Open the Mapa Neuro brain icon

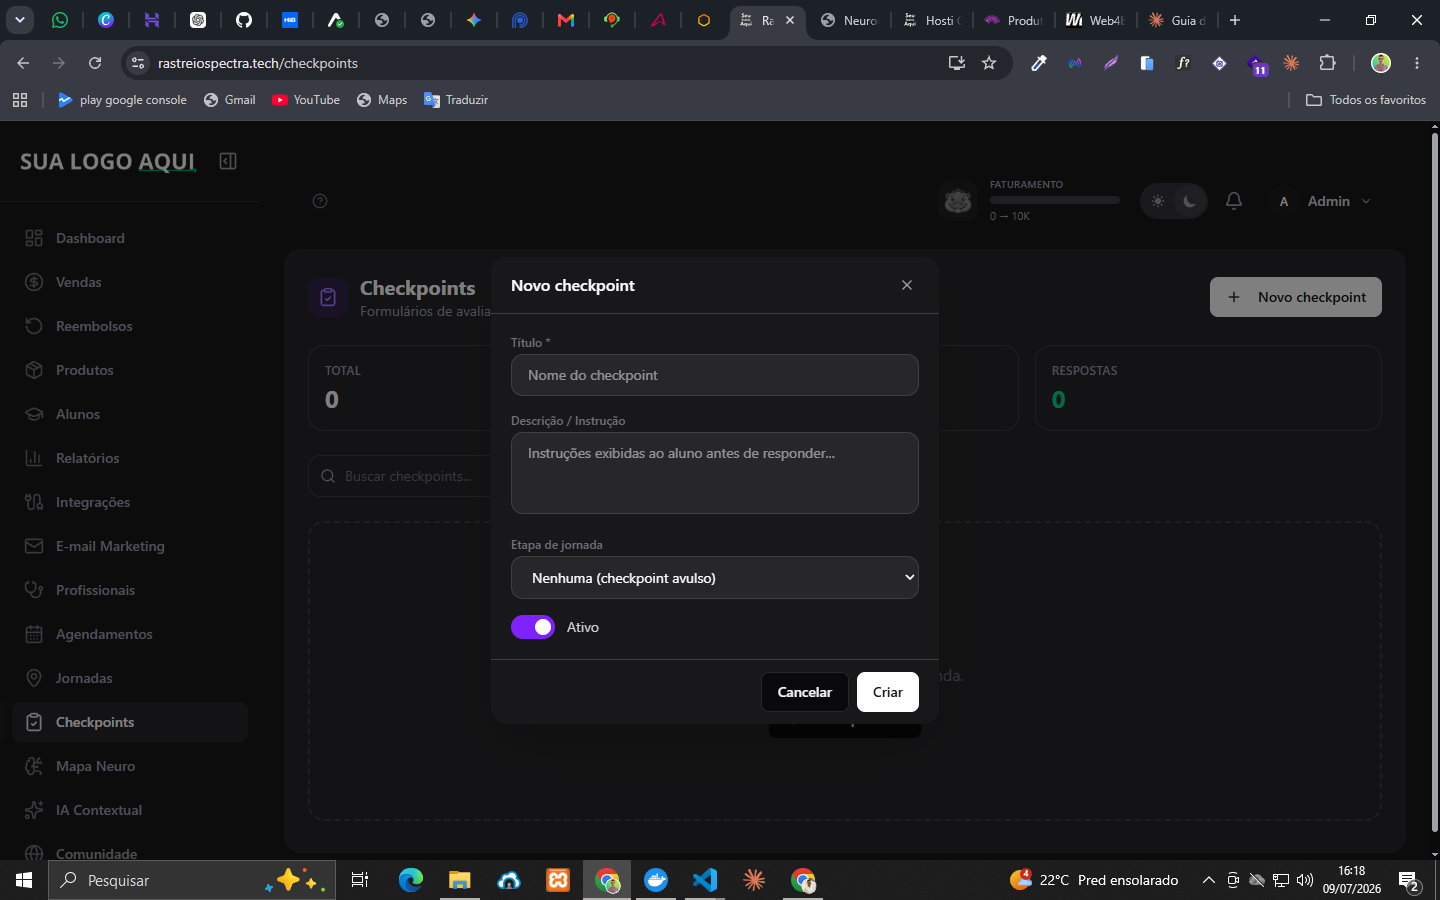pyautogui.click(x=34, y=766)
